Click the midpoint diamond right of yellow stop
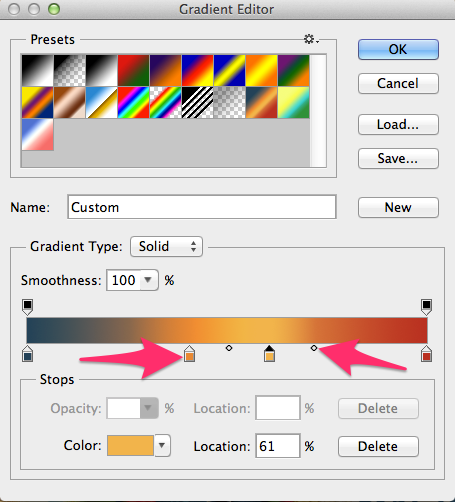 pos(314,348)
